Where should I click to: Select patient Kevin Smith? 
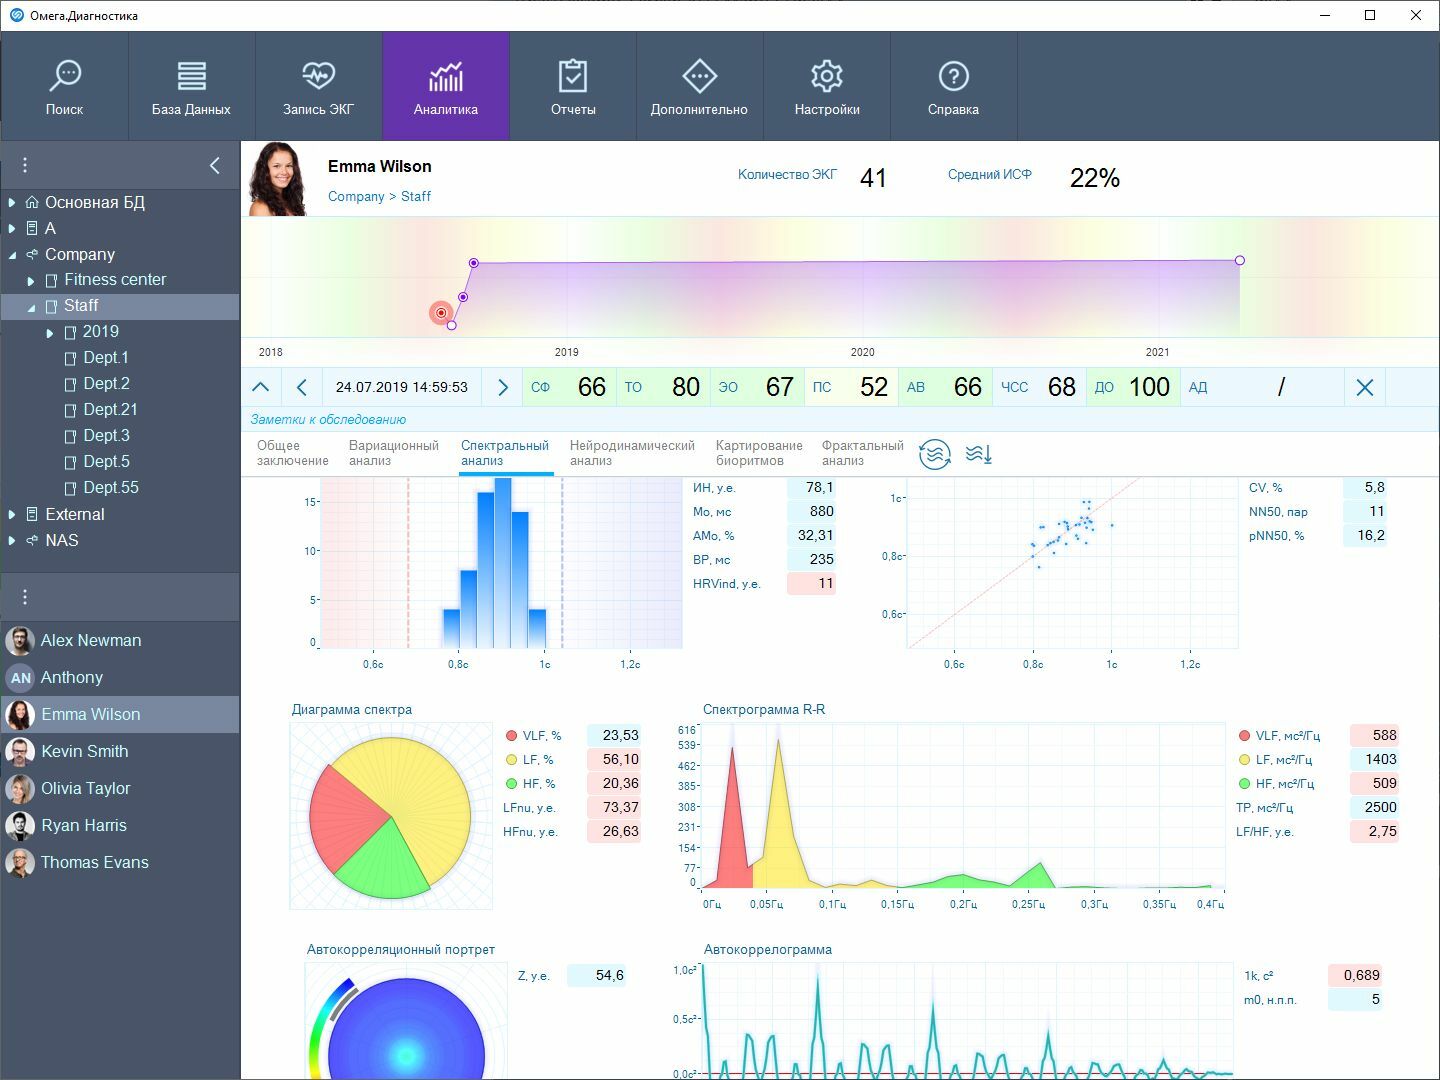point(120,751)
